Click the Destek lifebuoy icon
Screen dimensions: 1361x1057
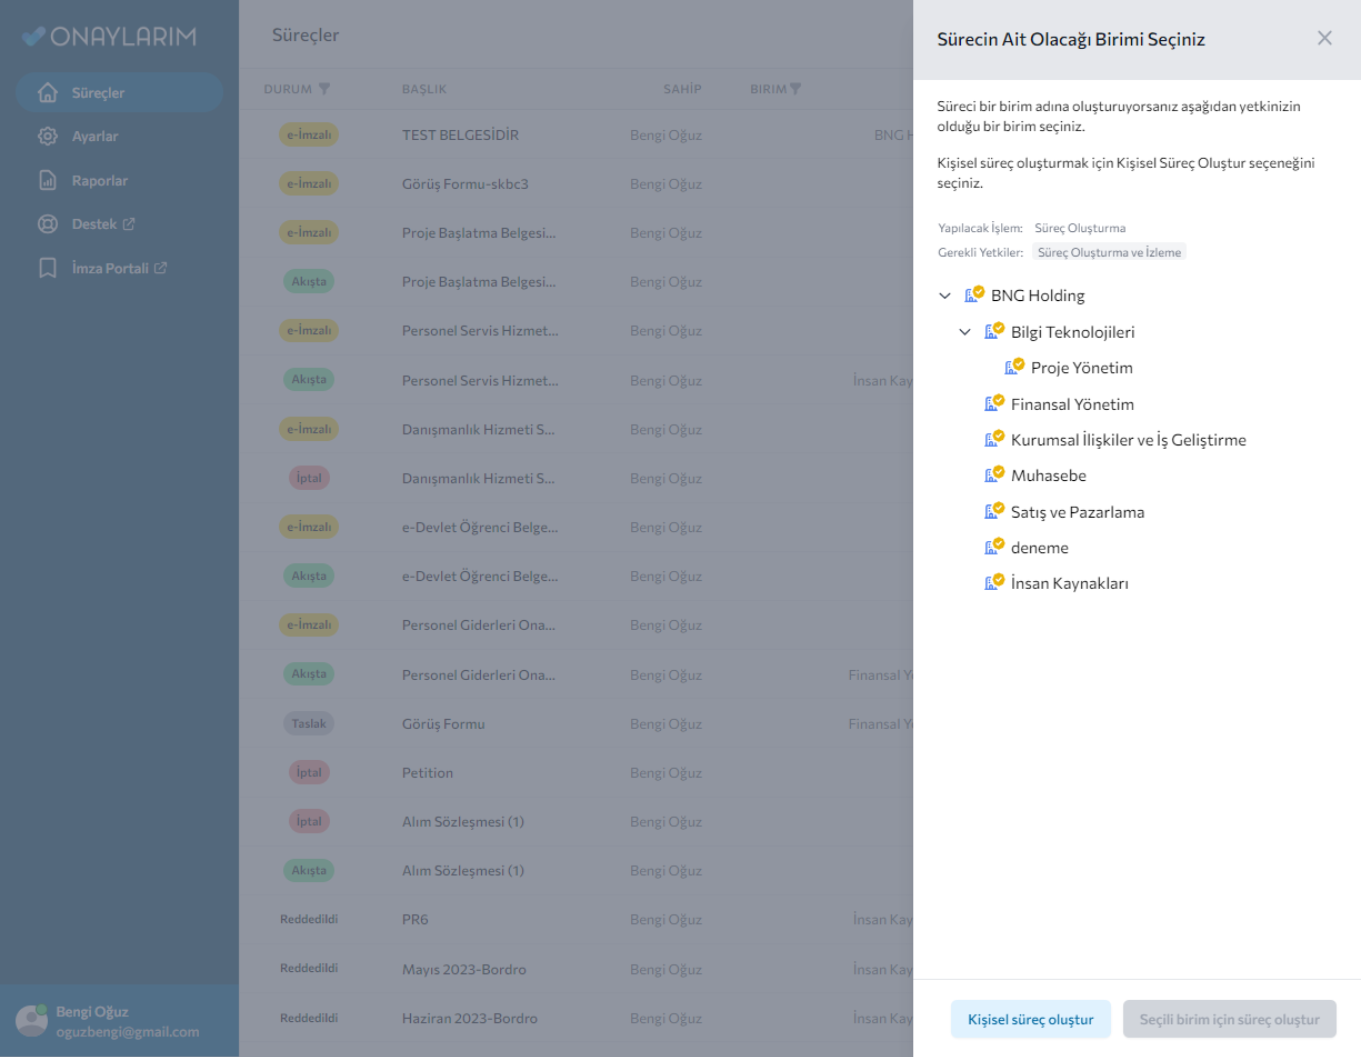click(x=47, y=224)
